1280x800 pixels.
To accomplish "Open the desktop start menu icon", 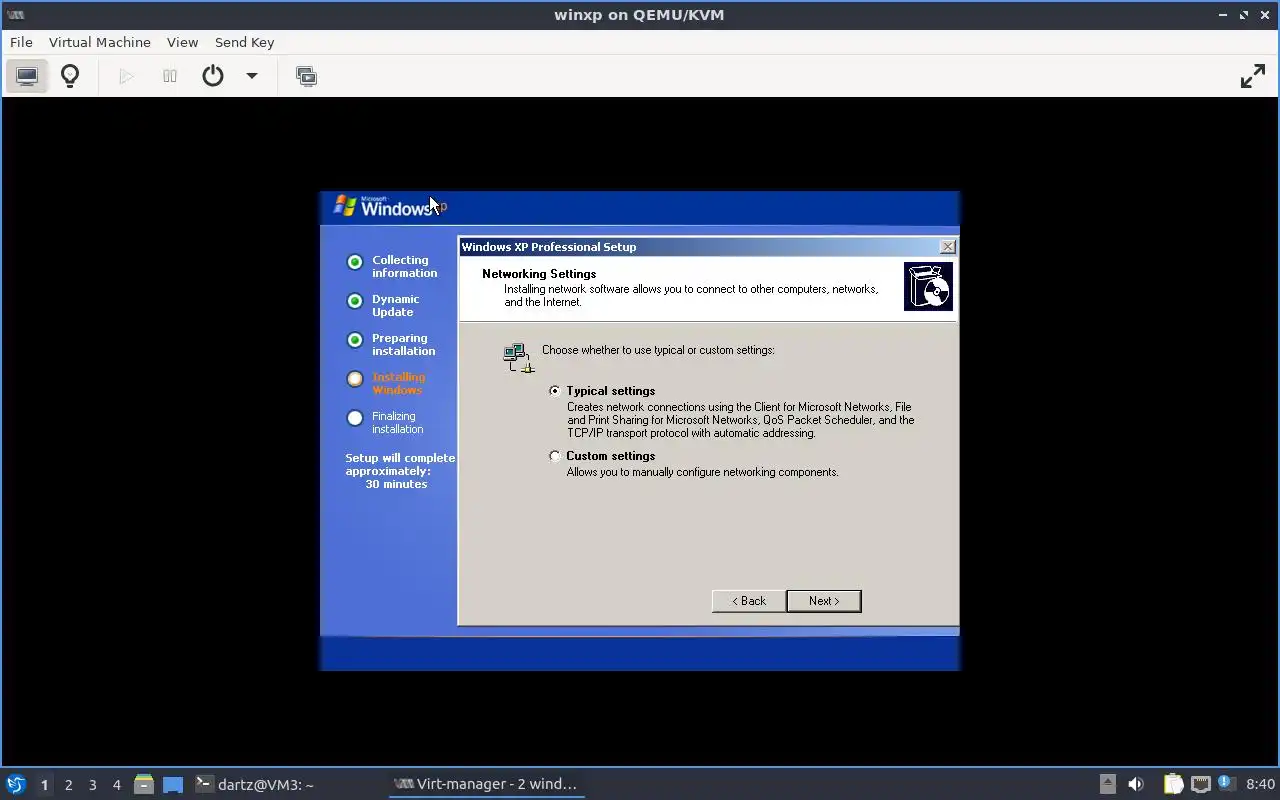I will pyautogui.click(x=16, y=784).
